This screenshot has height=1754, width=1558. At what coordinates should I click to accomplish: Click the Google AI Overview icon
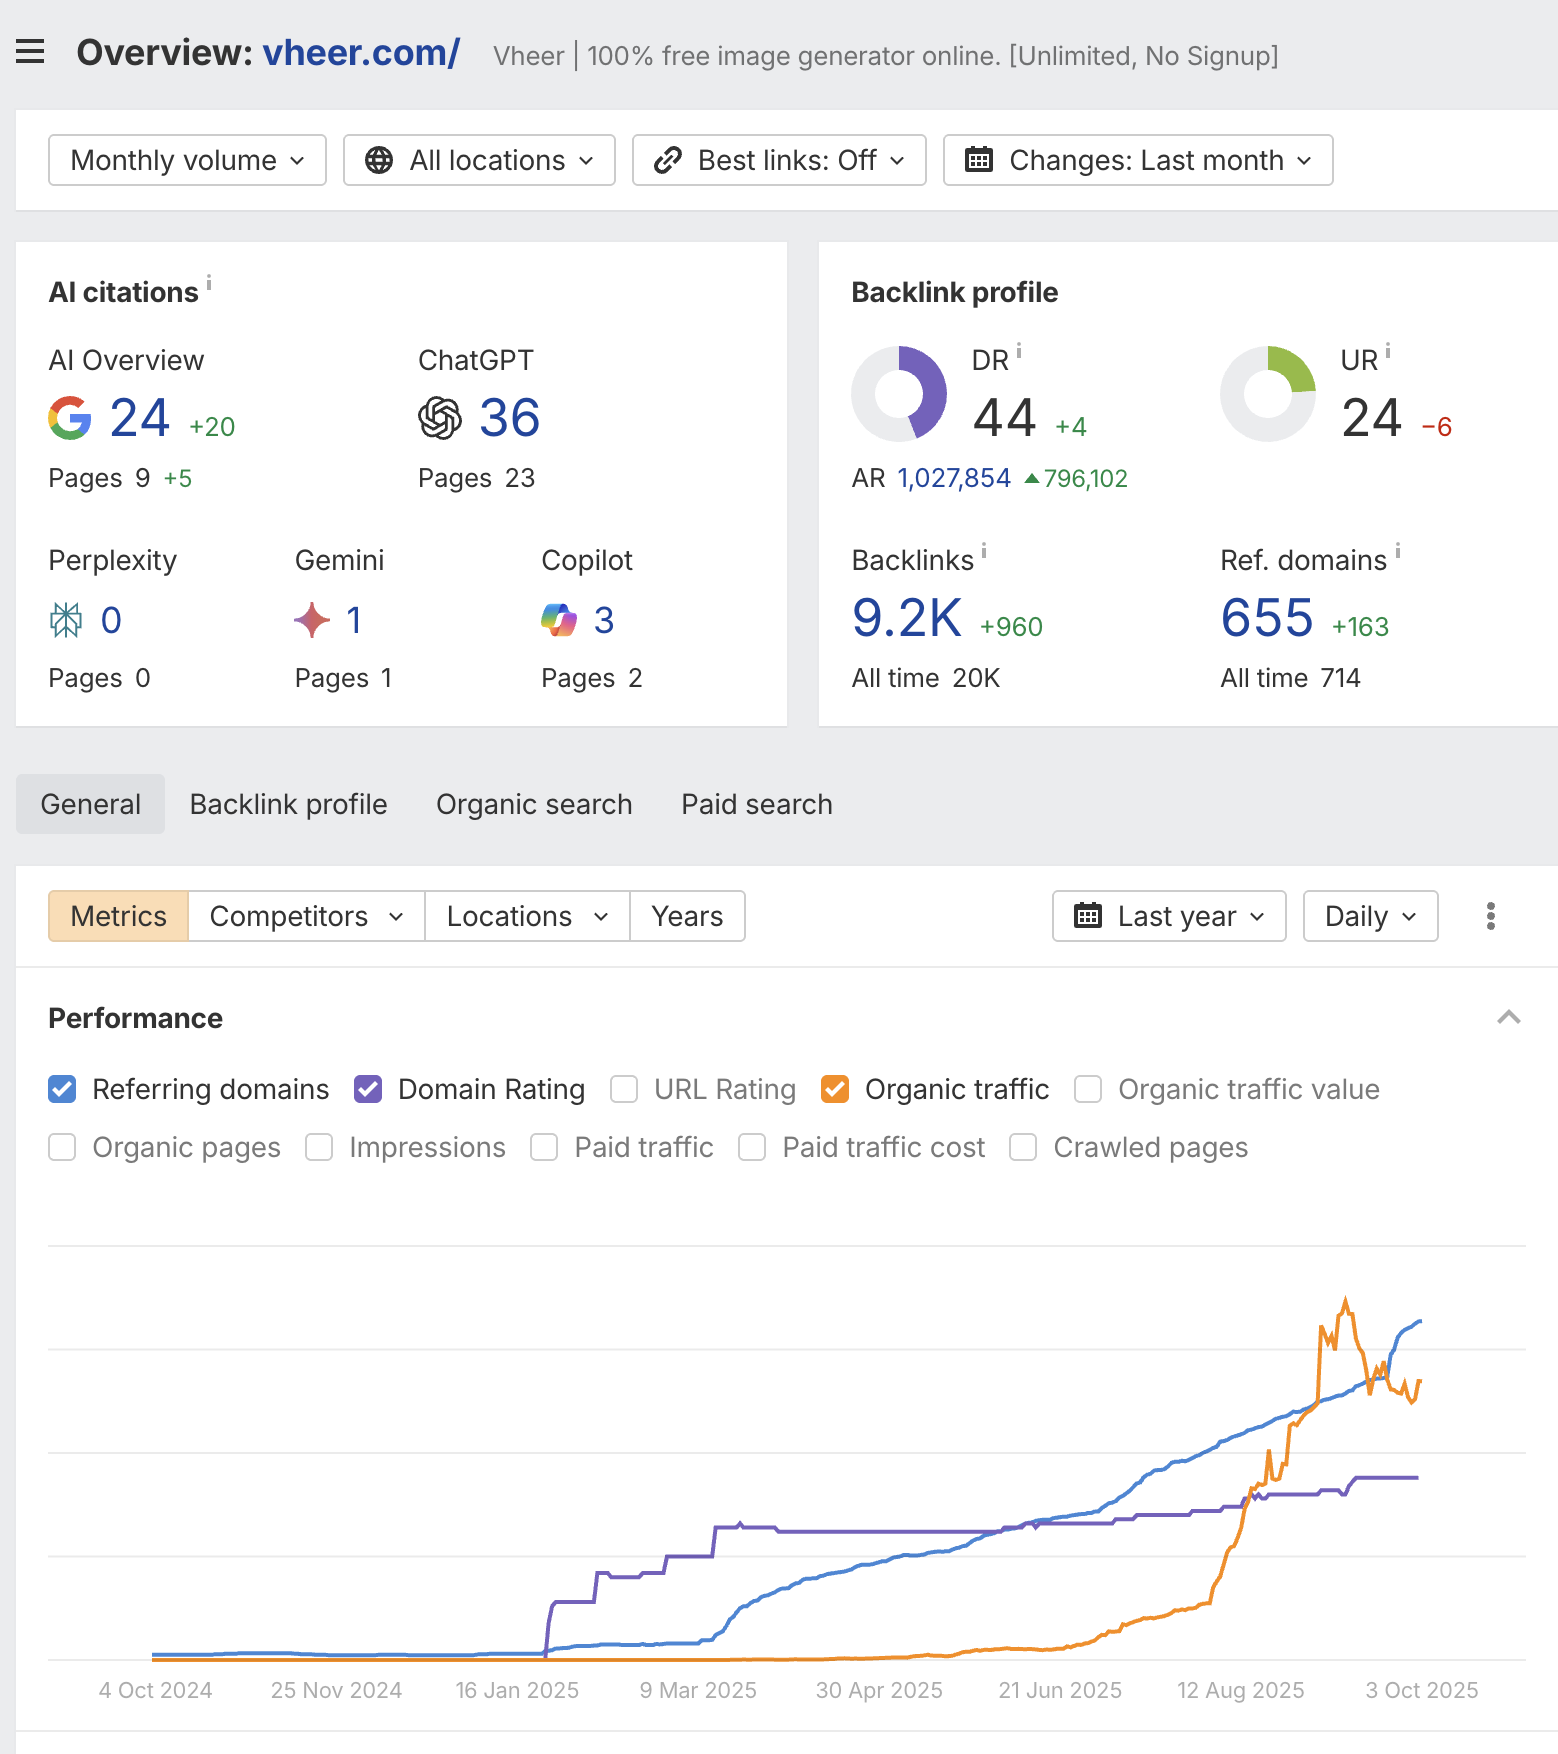point(70,418)
